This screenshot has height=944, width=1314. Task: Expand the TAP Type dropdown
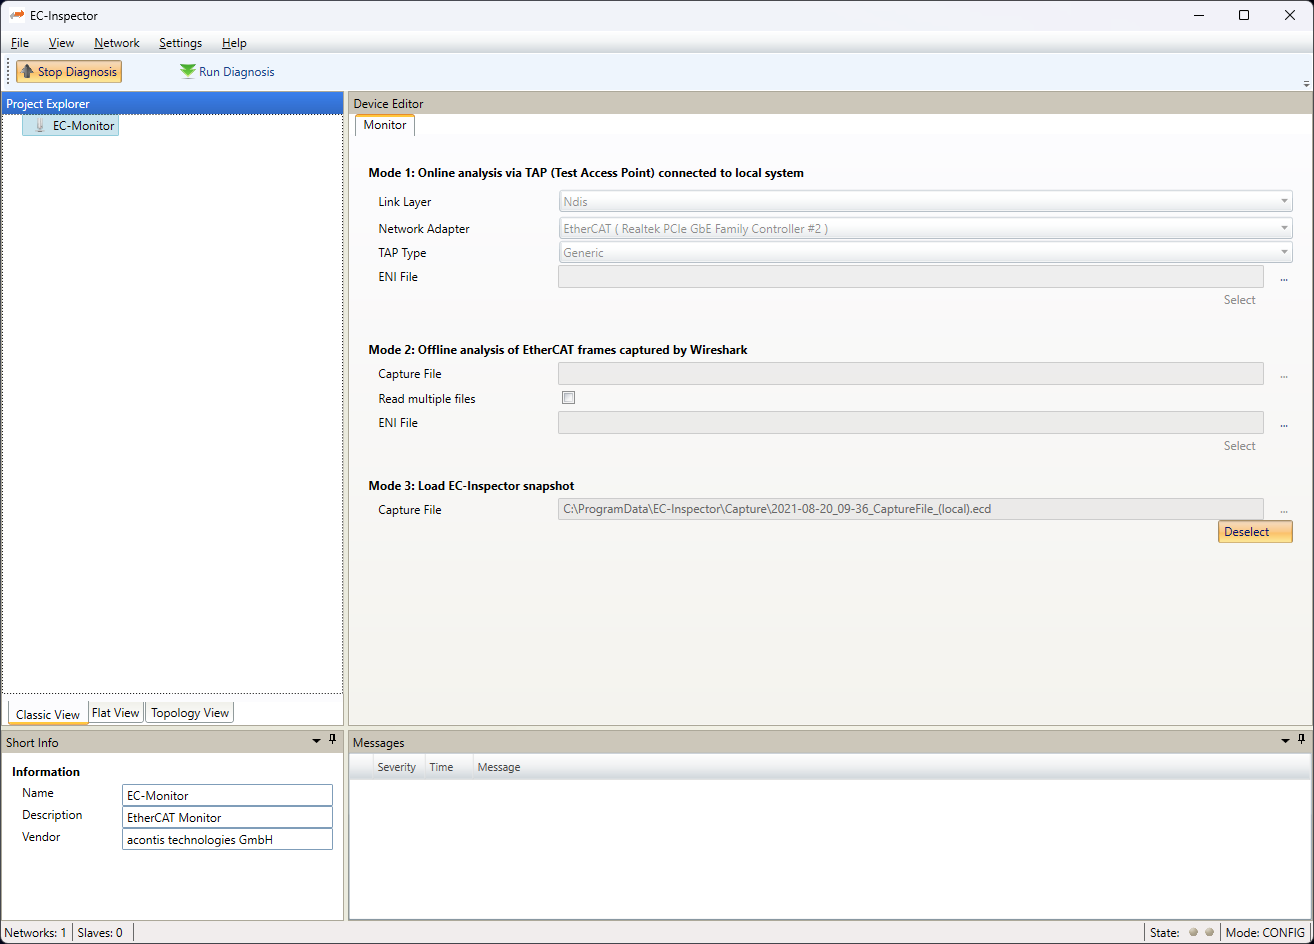(x=1284, y=253)
